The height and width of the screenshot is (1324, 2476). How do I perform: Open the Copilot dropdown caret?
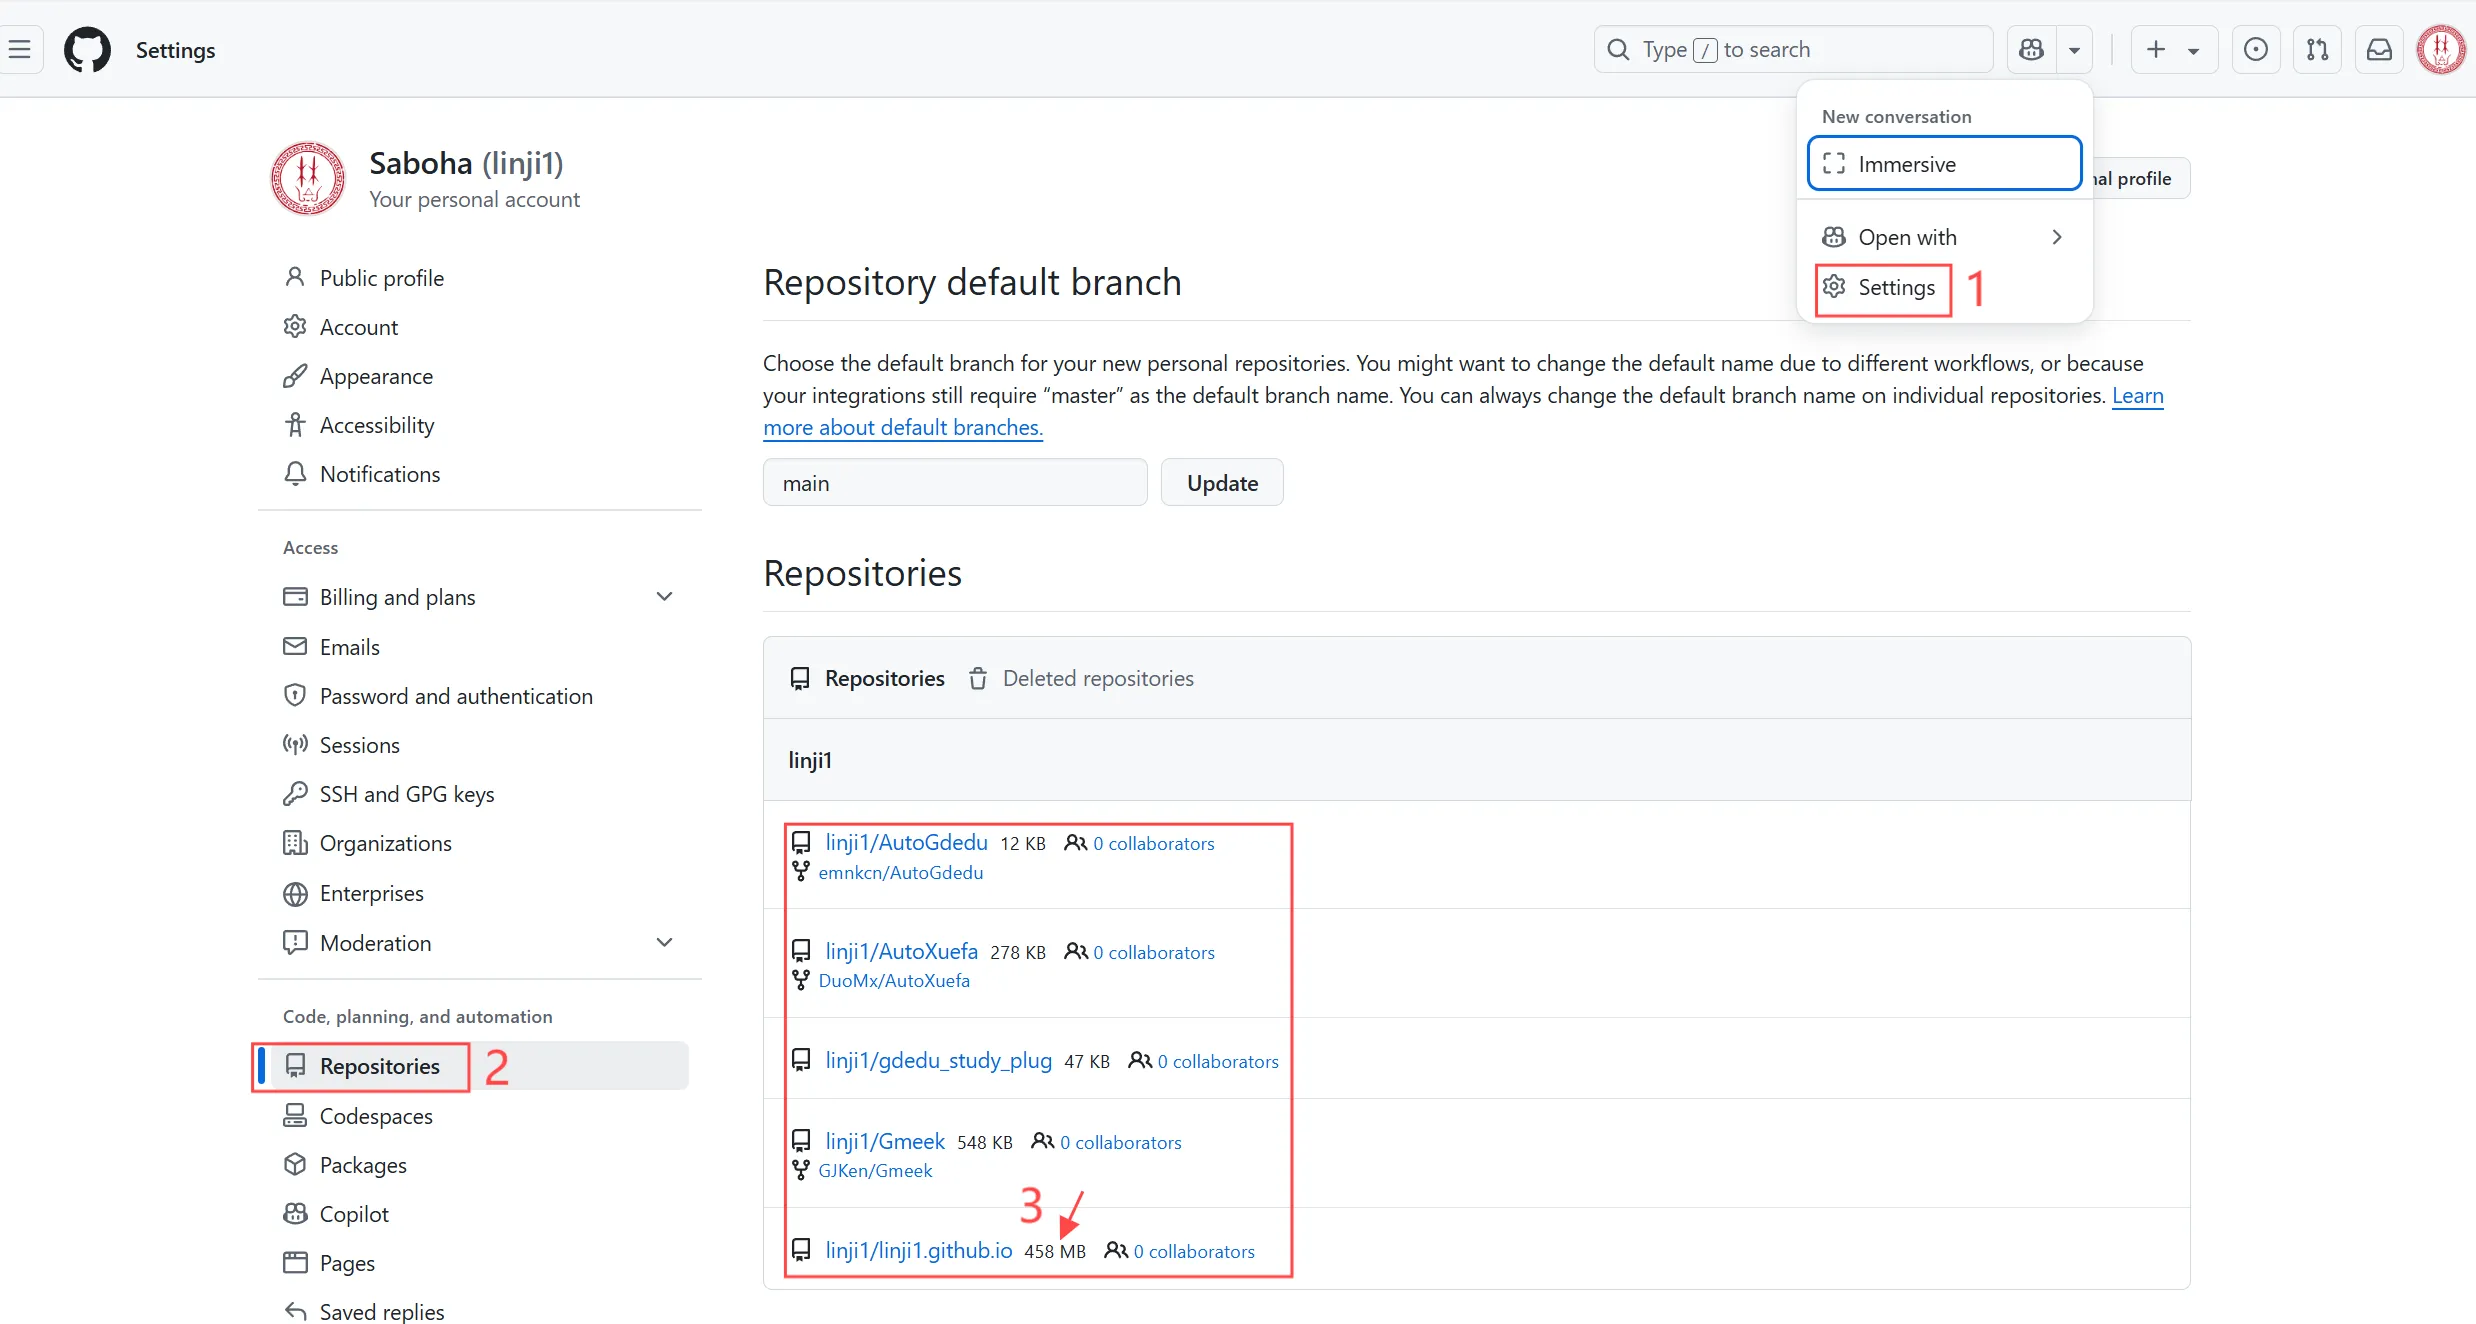(x=2074, y=50)
